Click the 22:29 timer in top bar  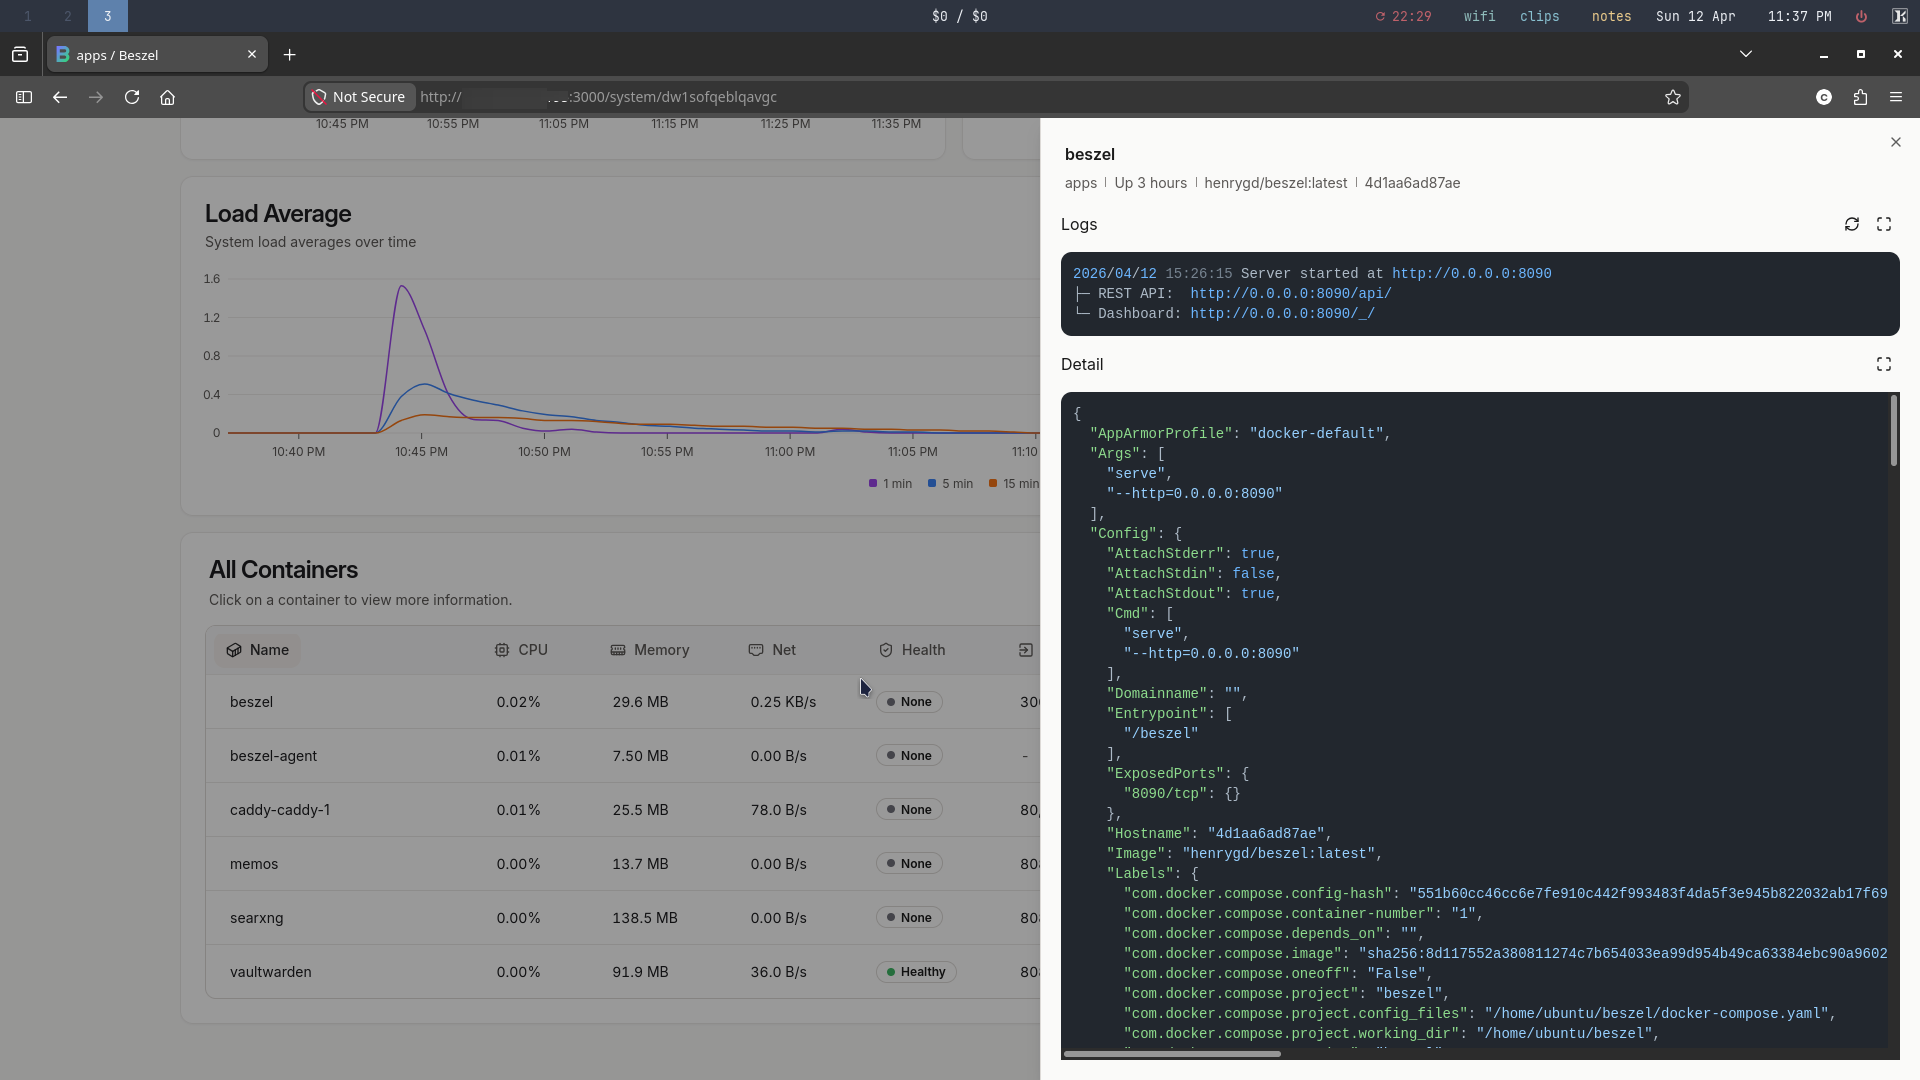pyautogui.click(x=1403, y=16)
